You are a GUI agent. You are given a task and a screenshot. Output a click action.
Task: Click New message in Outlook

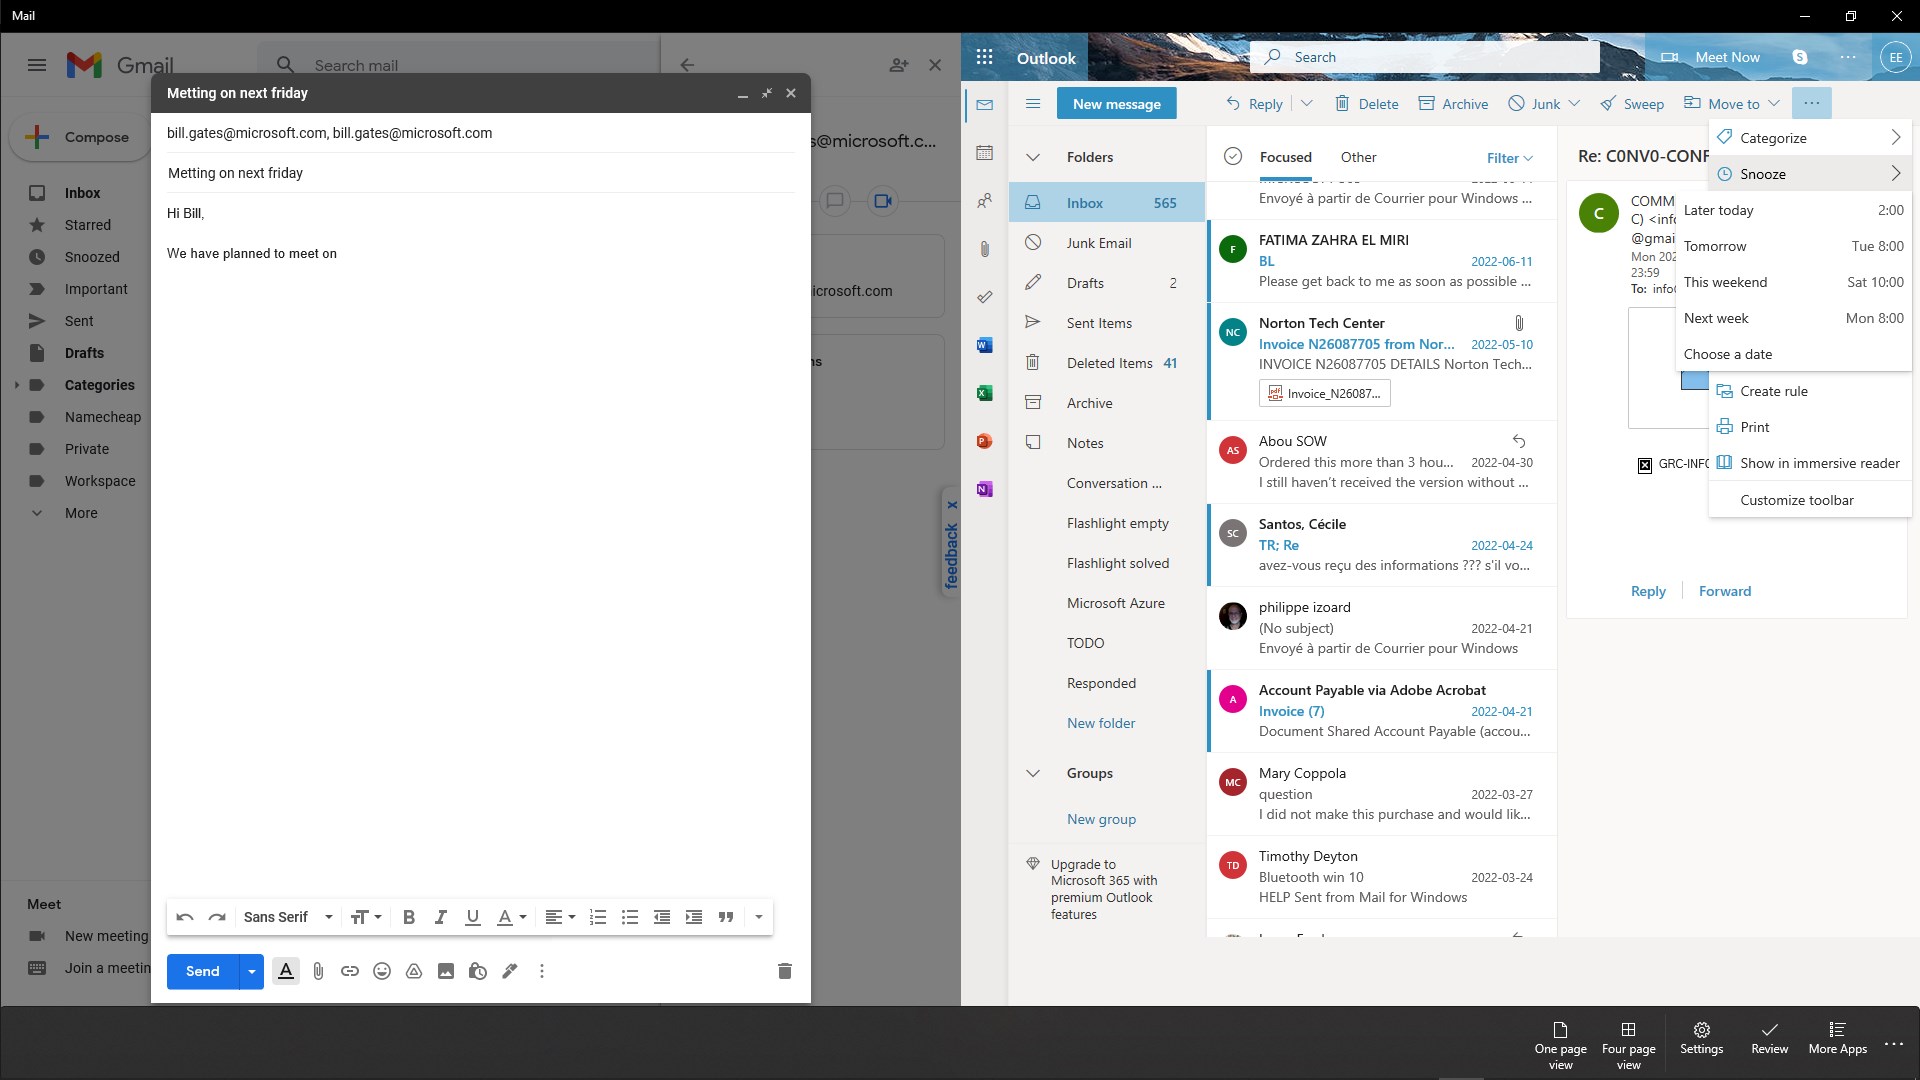[x=1117, y=103]
